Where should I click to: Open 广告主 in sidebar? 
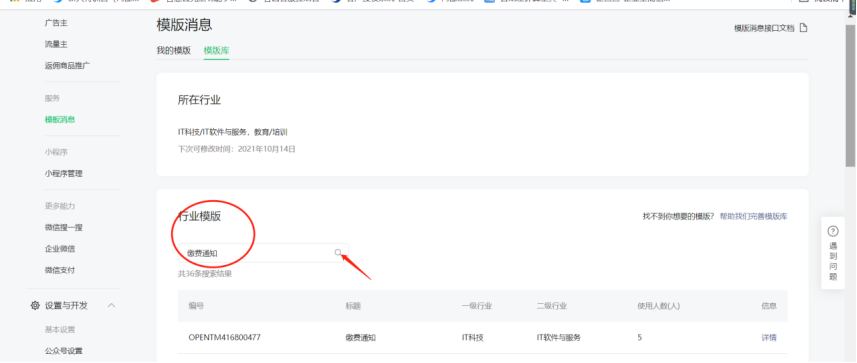point(56,23)
